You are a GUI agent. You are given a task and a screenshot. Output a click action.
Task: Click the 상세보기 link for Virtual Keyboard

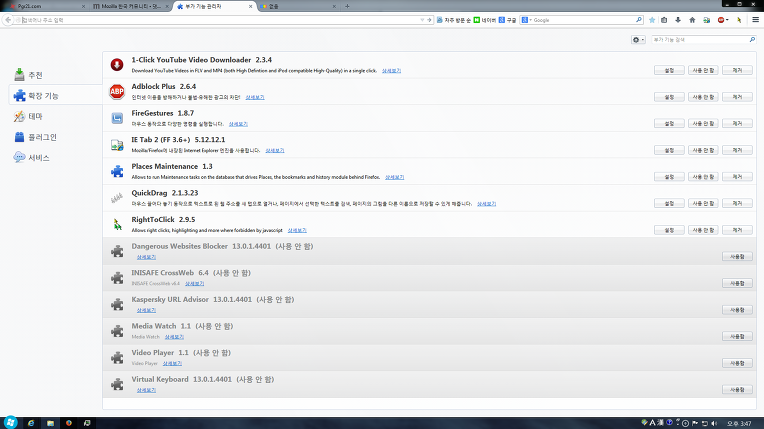tap(146, 390)
